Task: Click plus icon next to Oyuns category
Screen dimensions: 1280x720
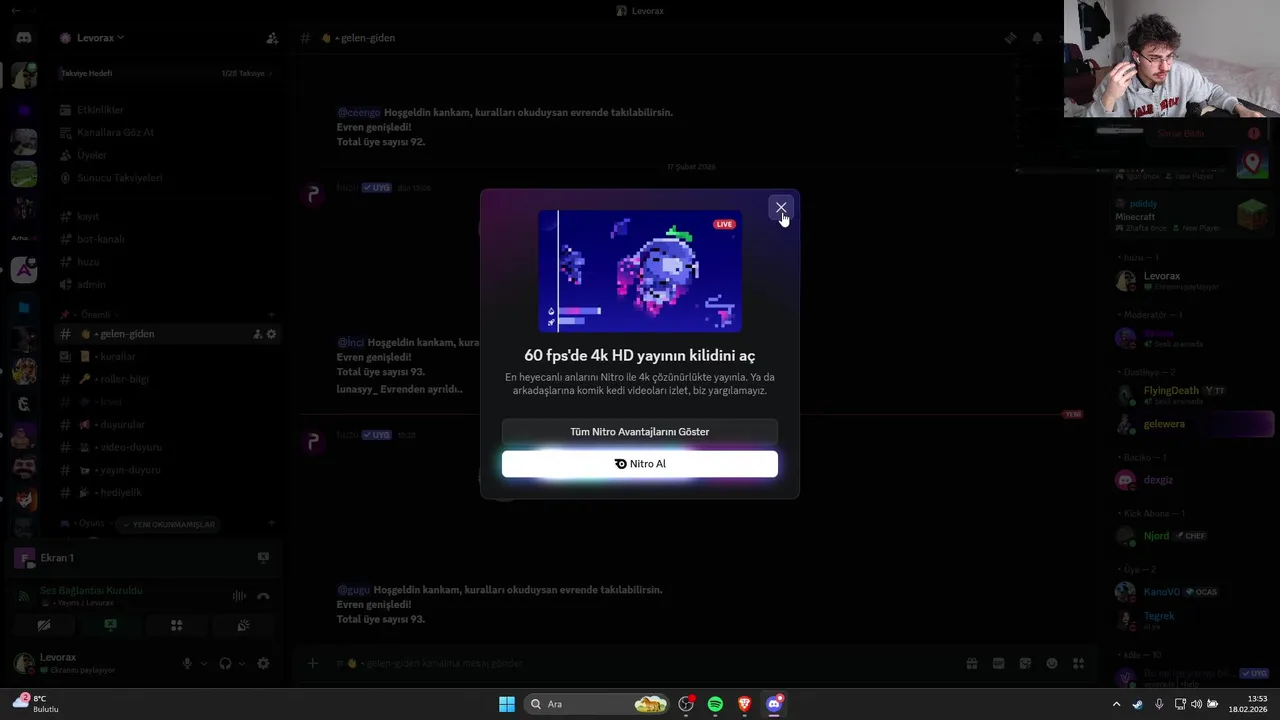Action: tap(271, 523)
